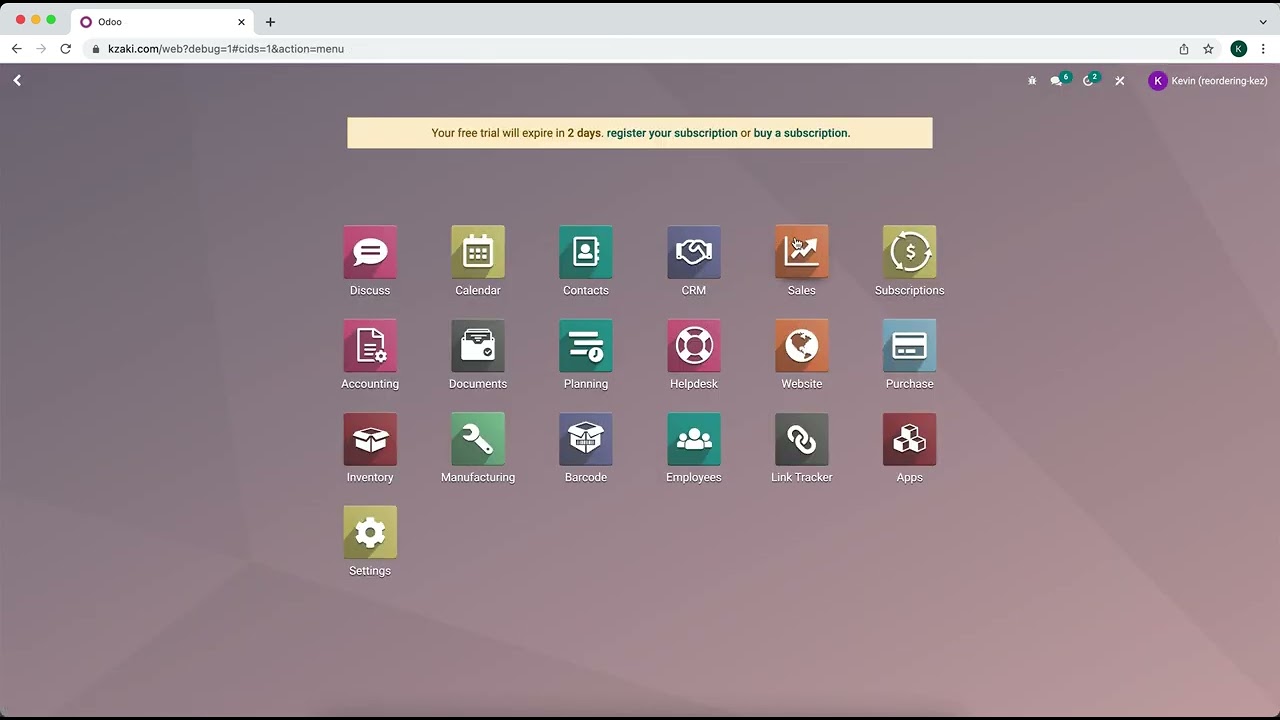Open the Settings app
This screenshot has height=720, width=1280.
coord(370,532)
